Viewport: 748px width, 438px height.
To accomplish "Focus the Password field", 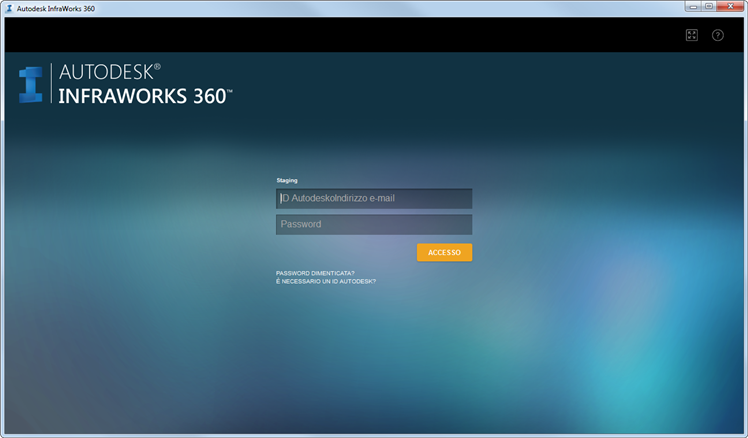I will (374, 224).
